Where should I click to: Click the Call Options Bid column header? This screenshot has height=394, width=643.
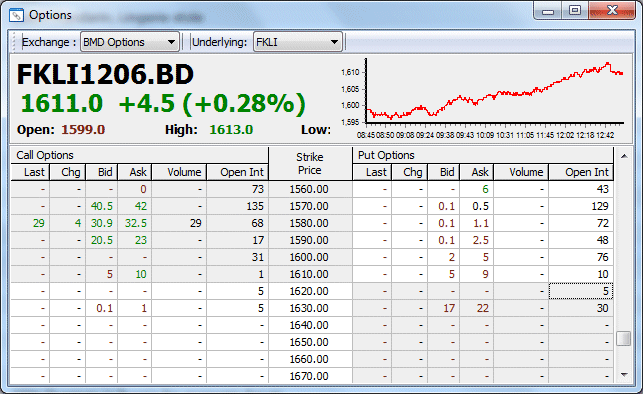pyautogui.click(x=102, y=172)
